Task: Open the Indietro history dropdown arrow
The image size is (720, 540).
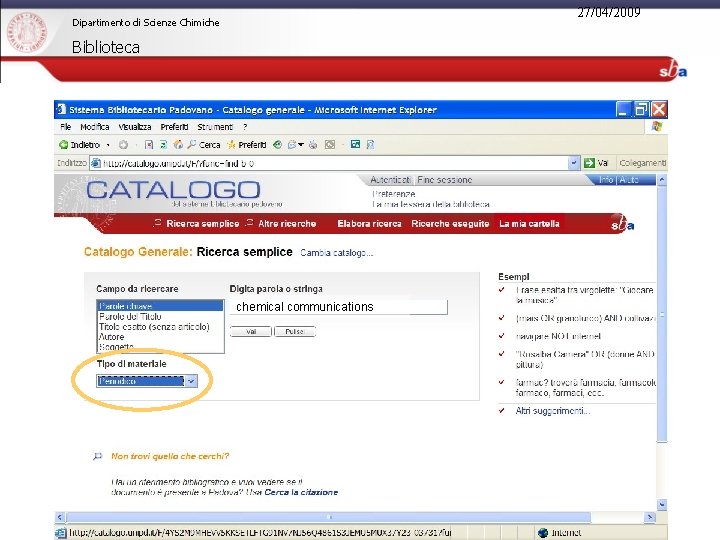Action: click(x=108, y=145)
